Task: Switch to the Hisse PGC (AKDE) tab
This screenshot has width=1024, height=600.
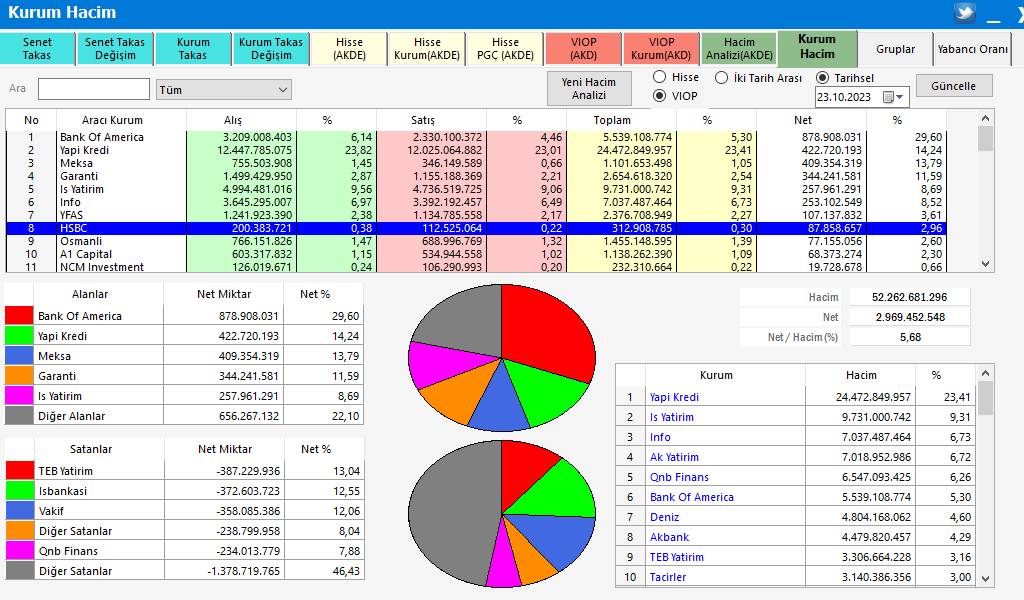Action: (x=505, y=49)
